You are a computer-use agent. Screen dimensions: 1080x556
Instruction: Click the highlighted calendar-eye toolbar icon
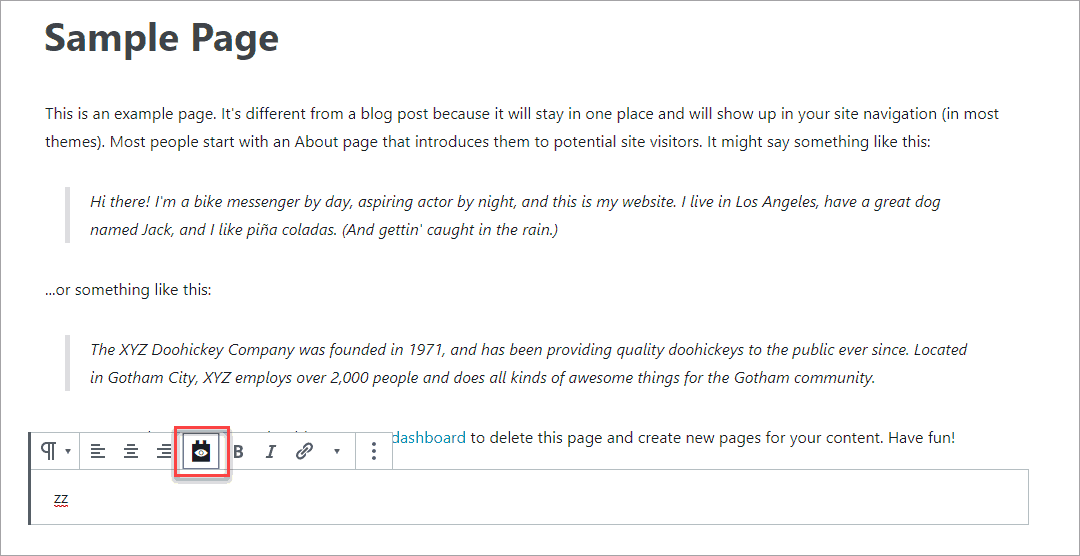pyautogui.click(x=202, y=452)
